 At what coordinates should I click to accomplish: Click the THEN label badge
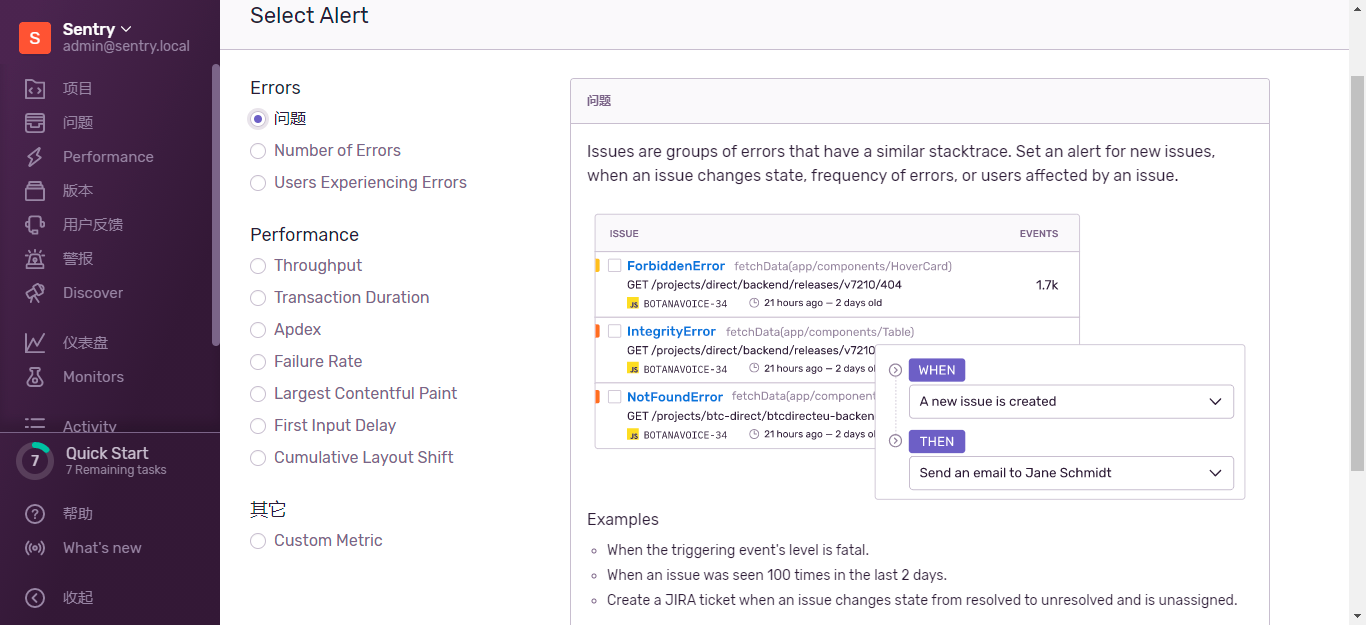pyautogui.click(x=937, y=441)
